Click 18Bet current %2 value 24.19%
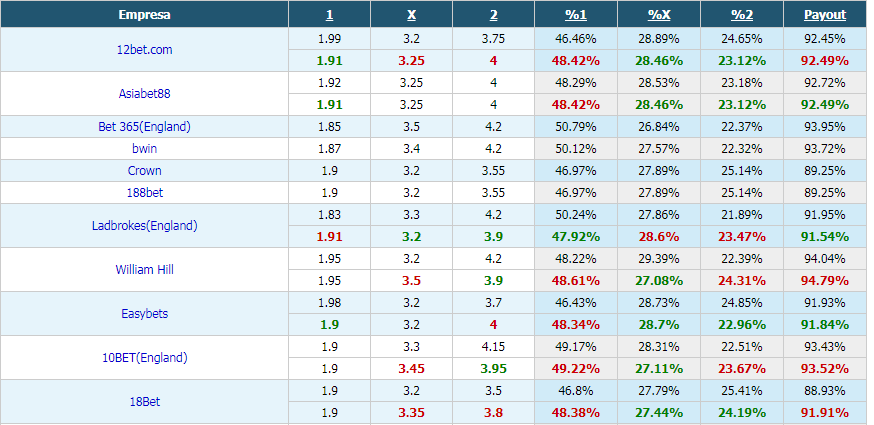The width and height of the screenshot is (874, 425). click(x=742, y=413)
